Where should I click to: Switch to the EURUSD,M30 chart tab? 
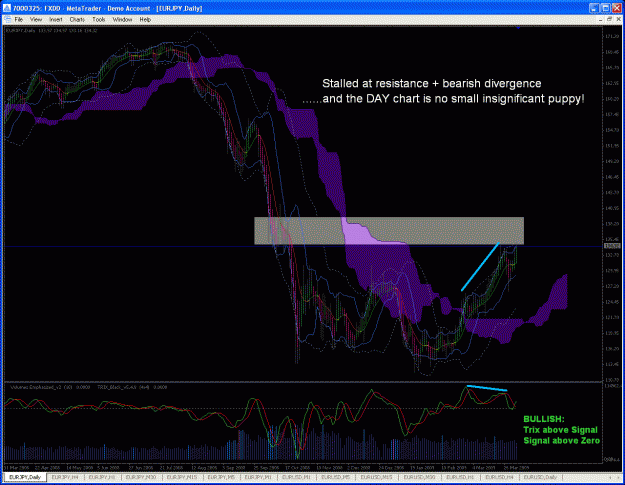click(x=419, y=477)
